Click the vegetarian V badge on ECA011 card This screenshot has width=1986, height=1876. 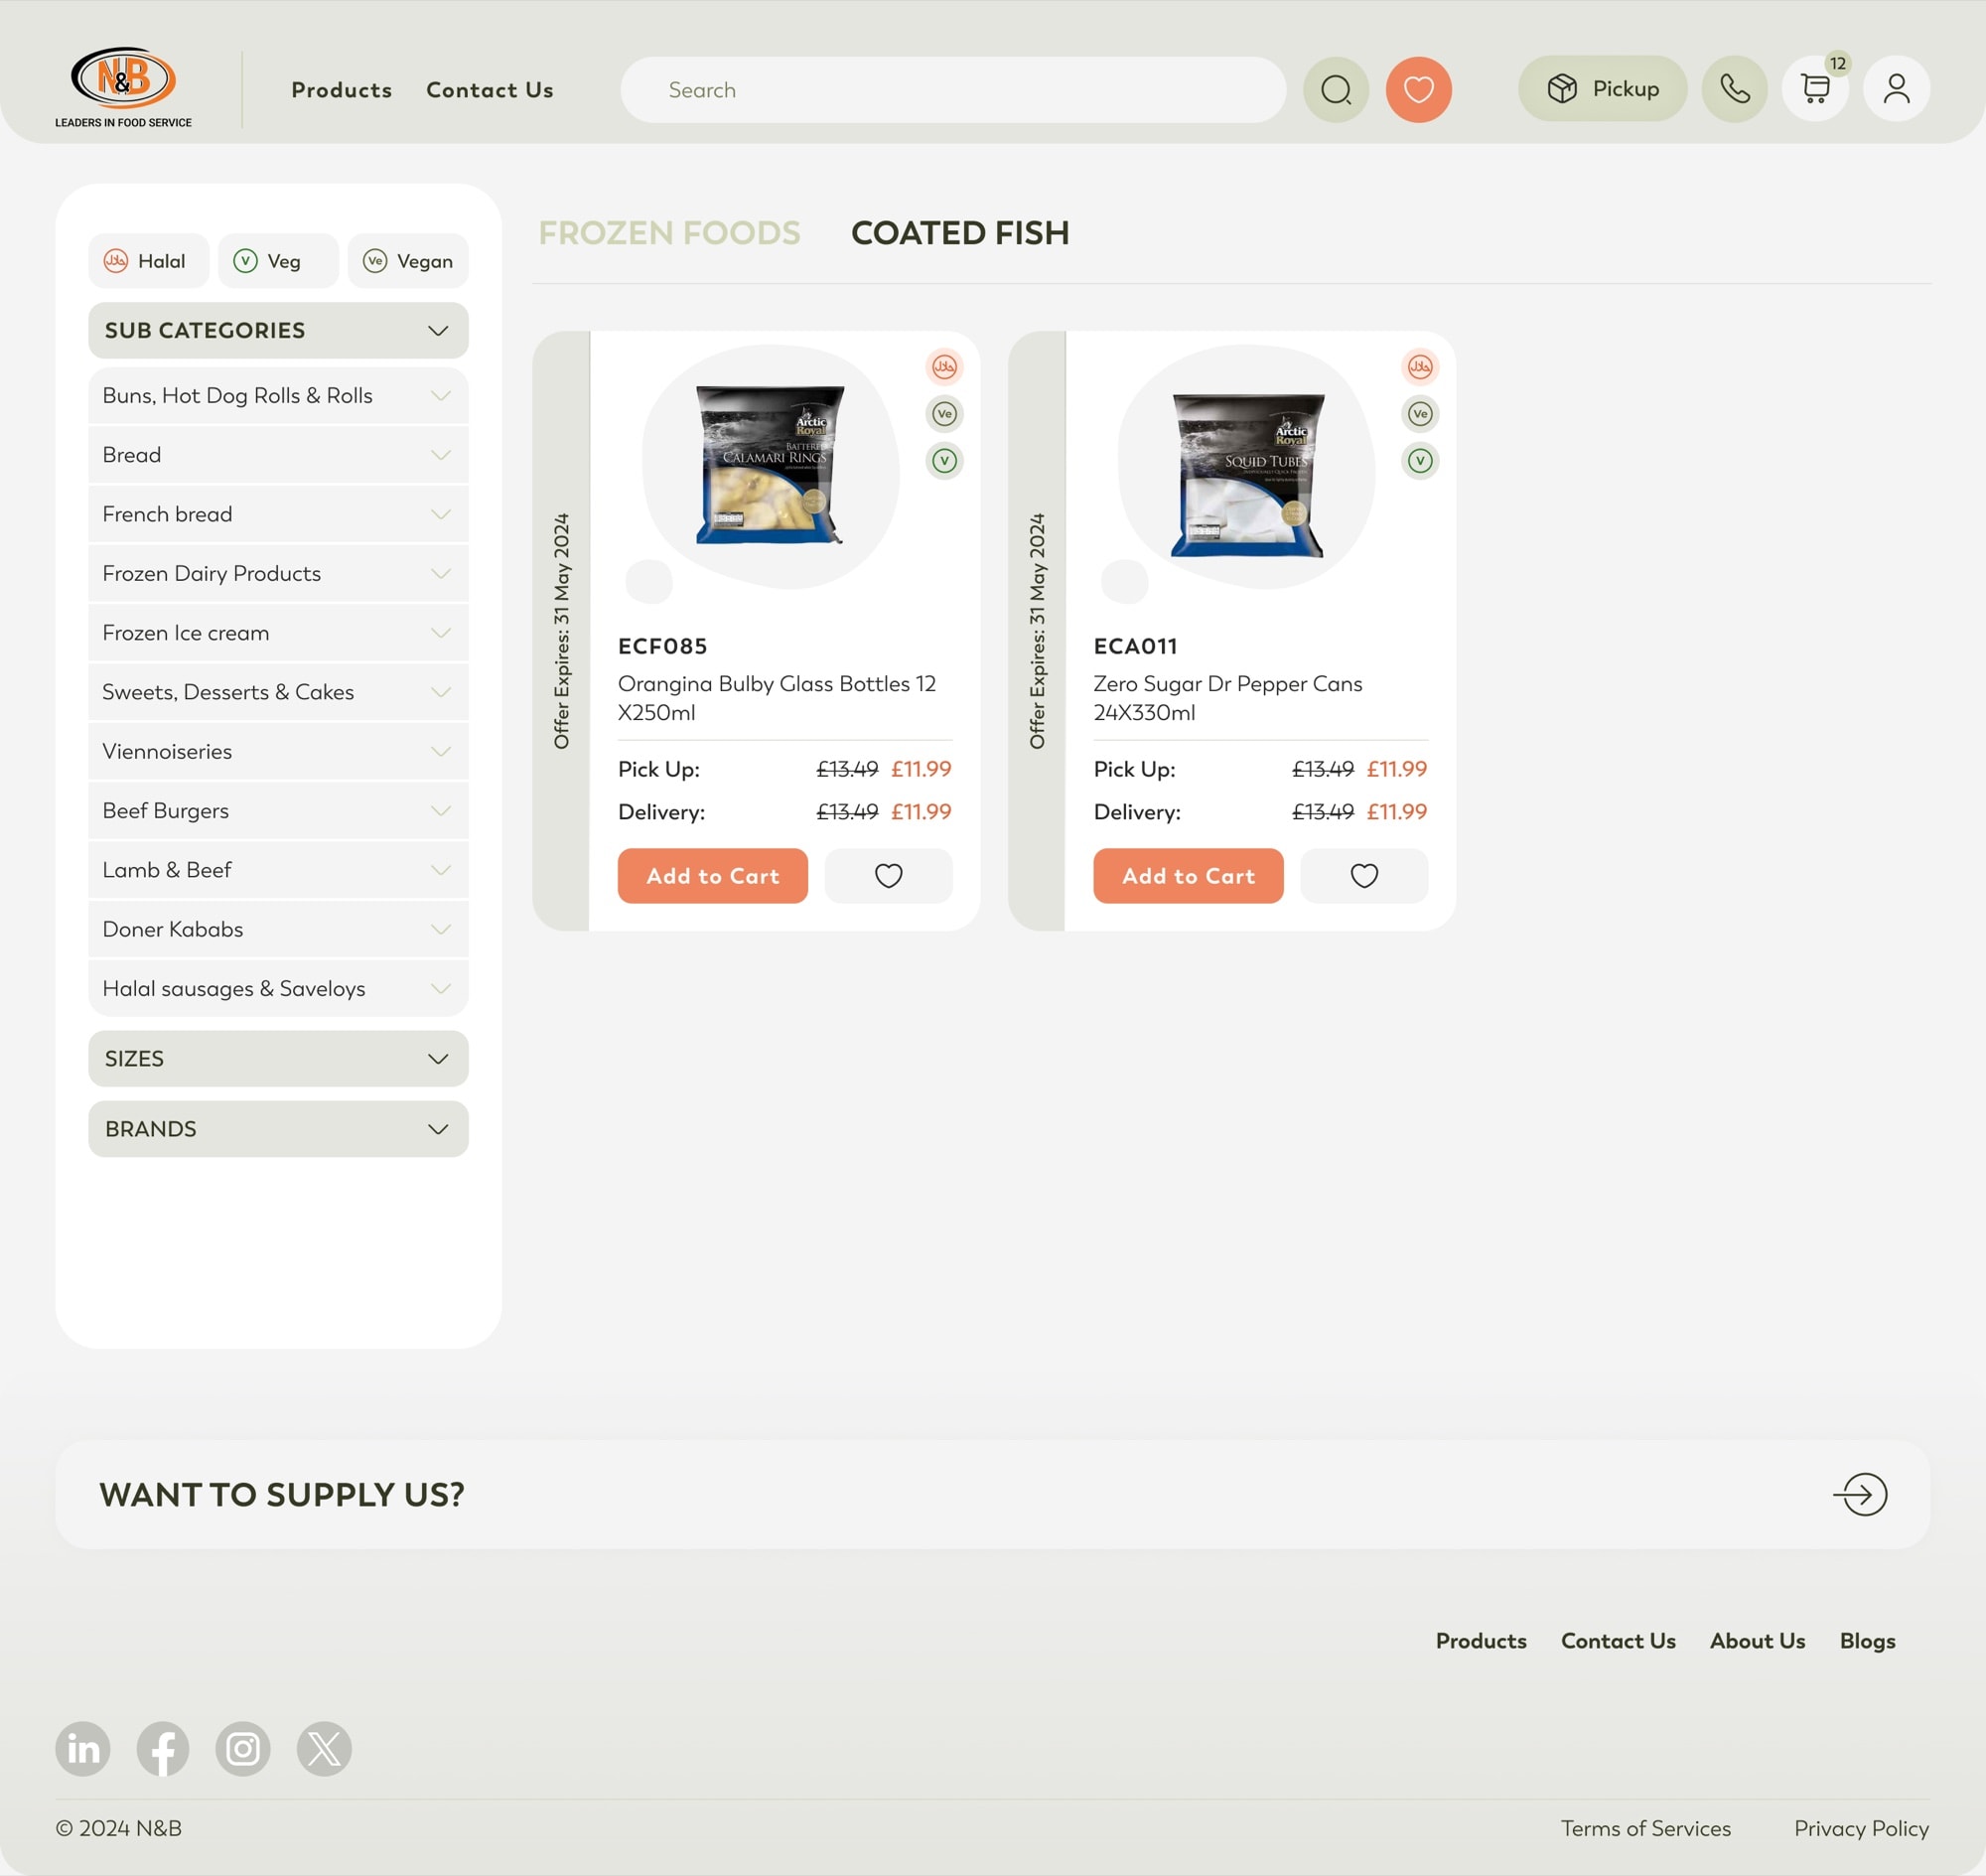point(1420,461)
